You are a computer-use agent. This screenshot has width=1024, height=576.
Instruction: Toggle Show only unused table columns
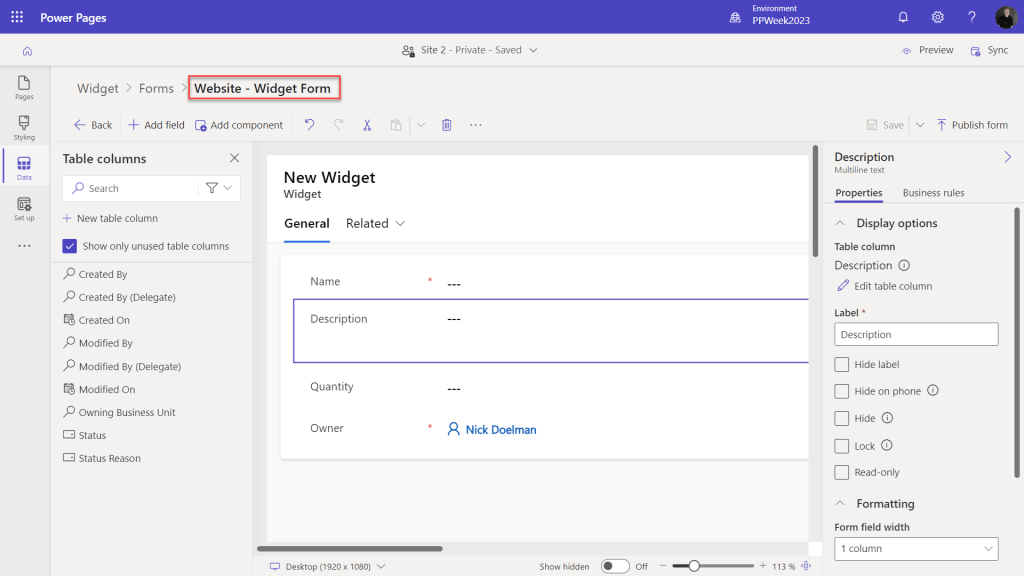tap(69, 245)
